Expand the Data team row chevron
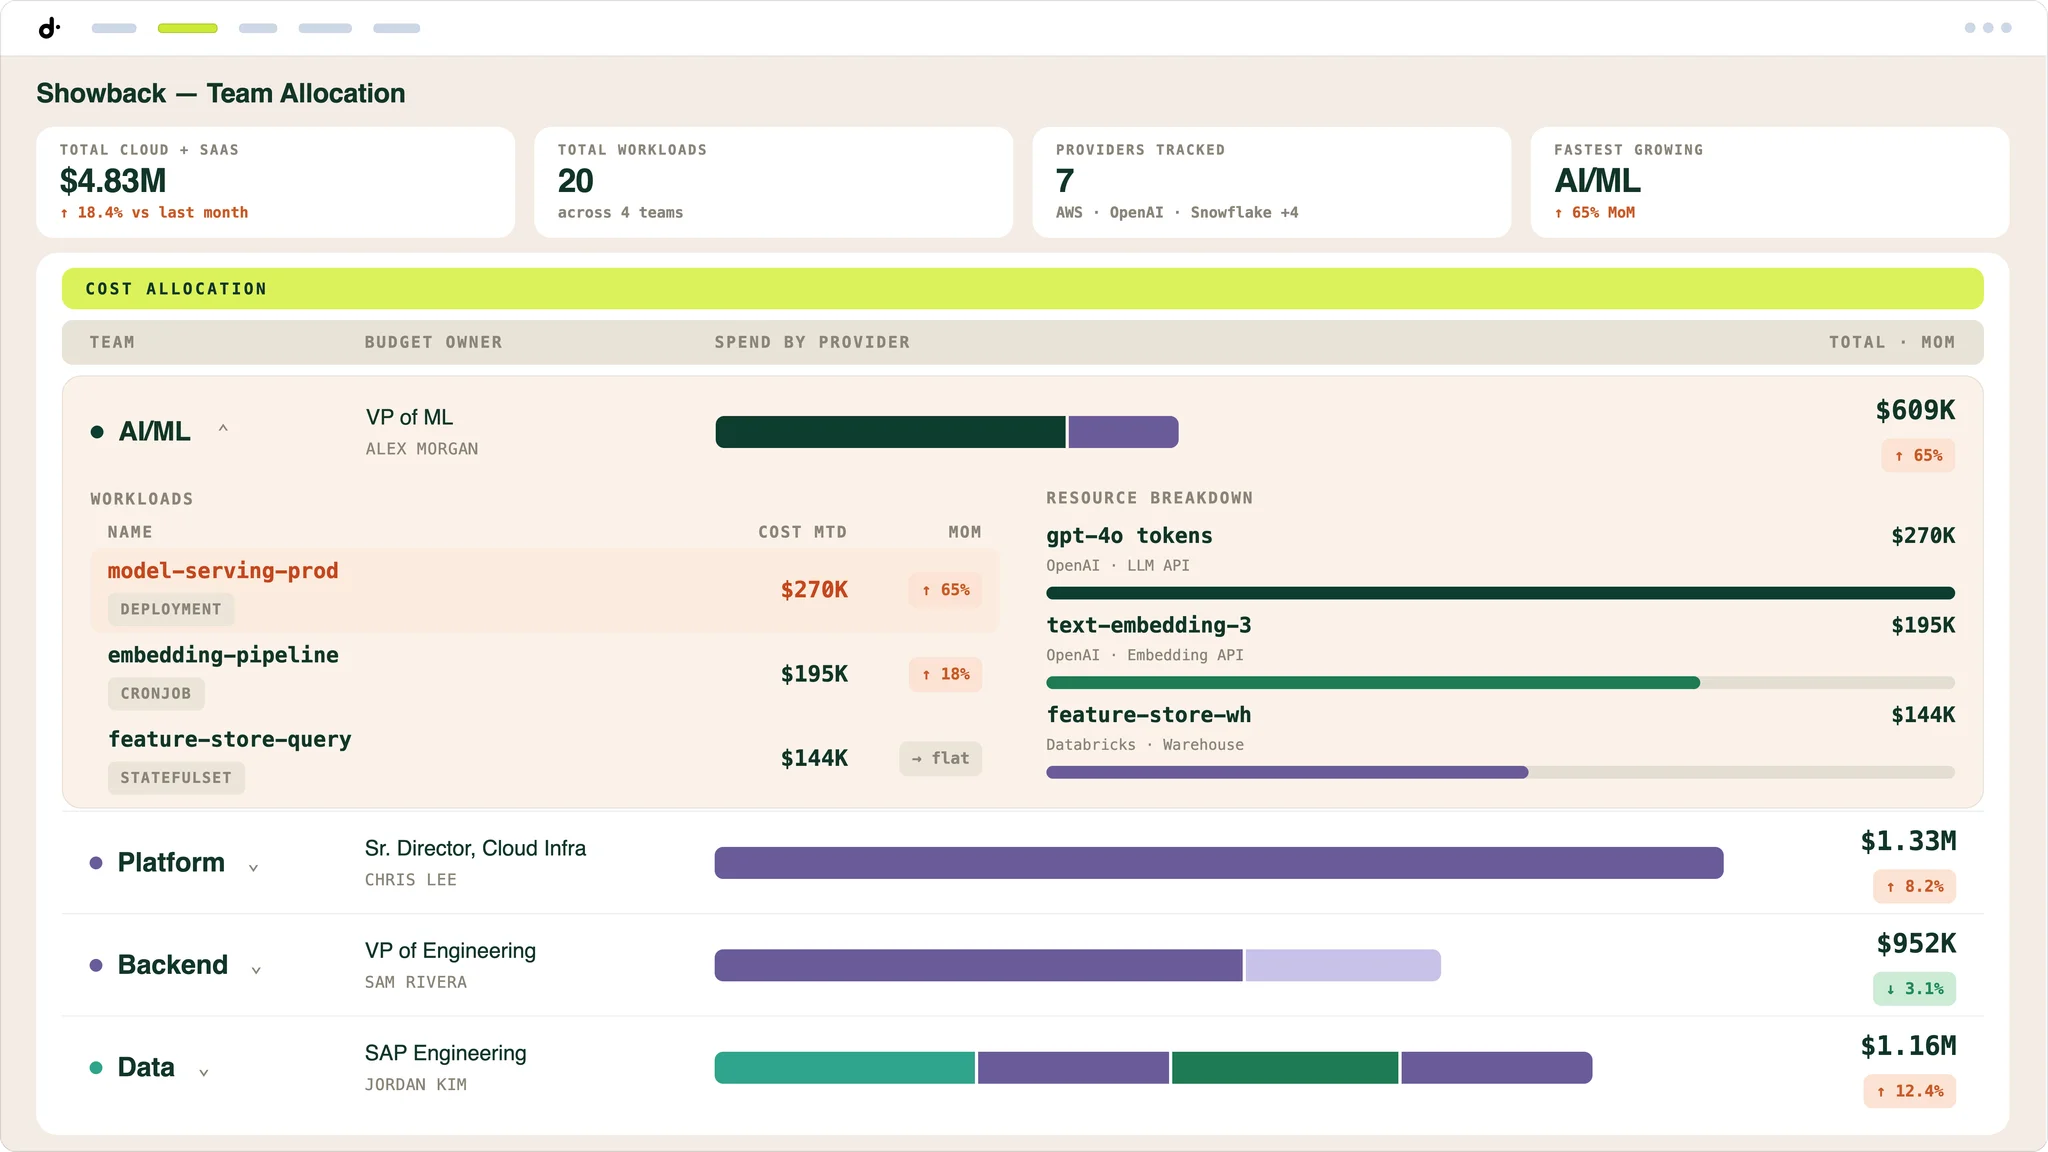This screenshot has width=2048, height=1152. (x=204, y=1072)
